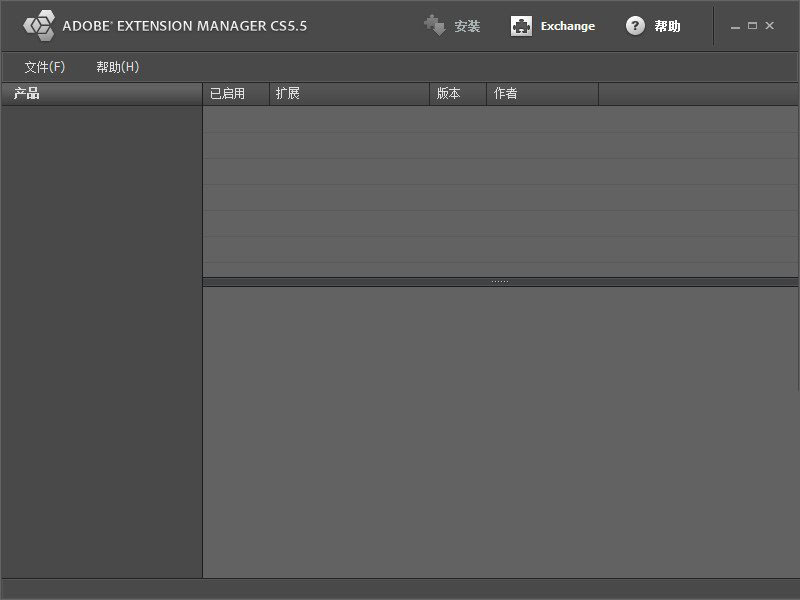Click inside the empty 产品 list panel

tap(101, 340)
